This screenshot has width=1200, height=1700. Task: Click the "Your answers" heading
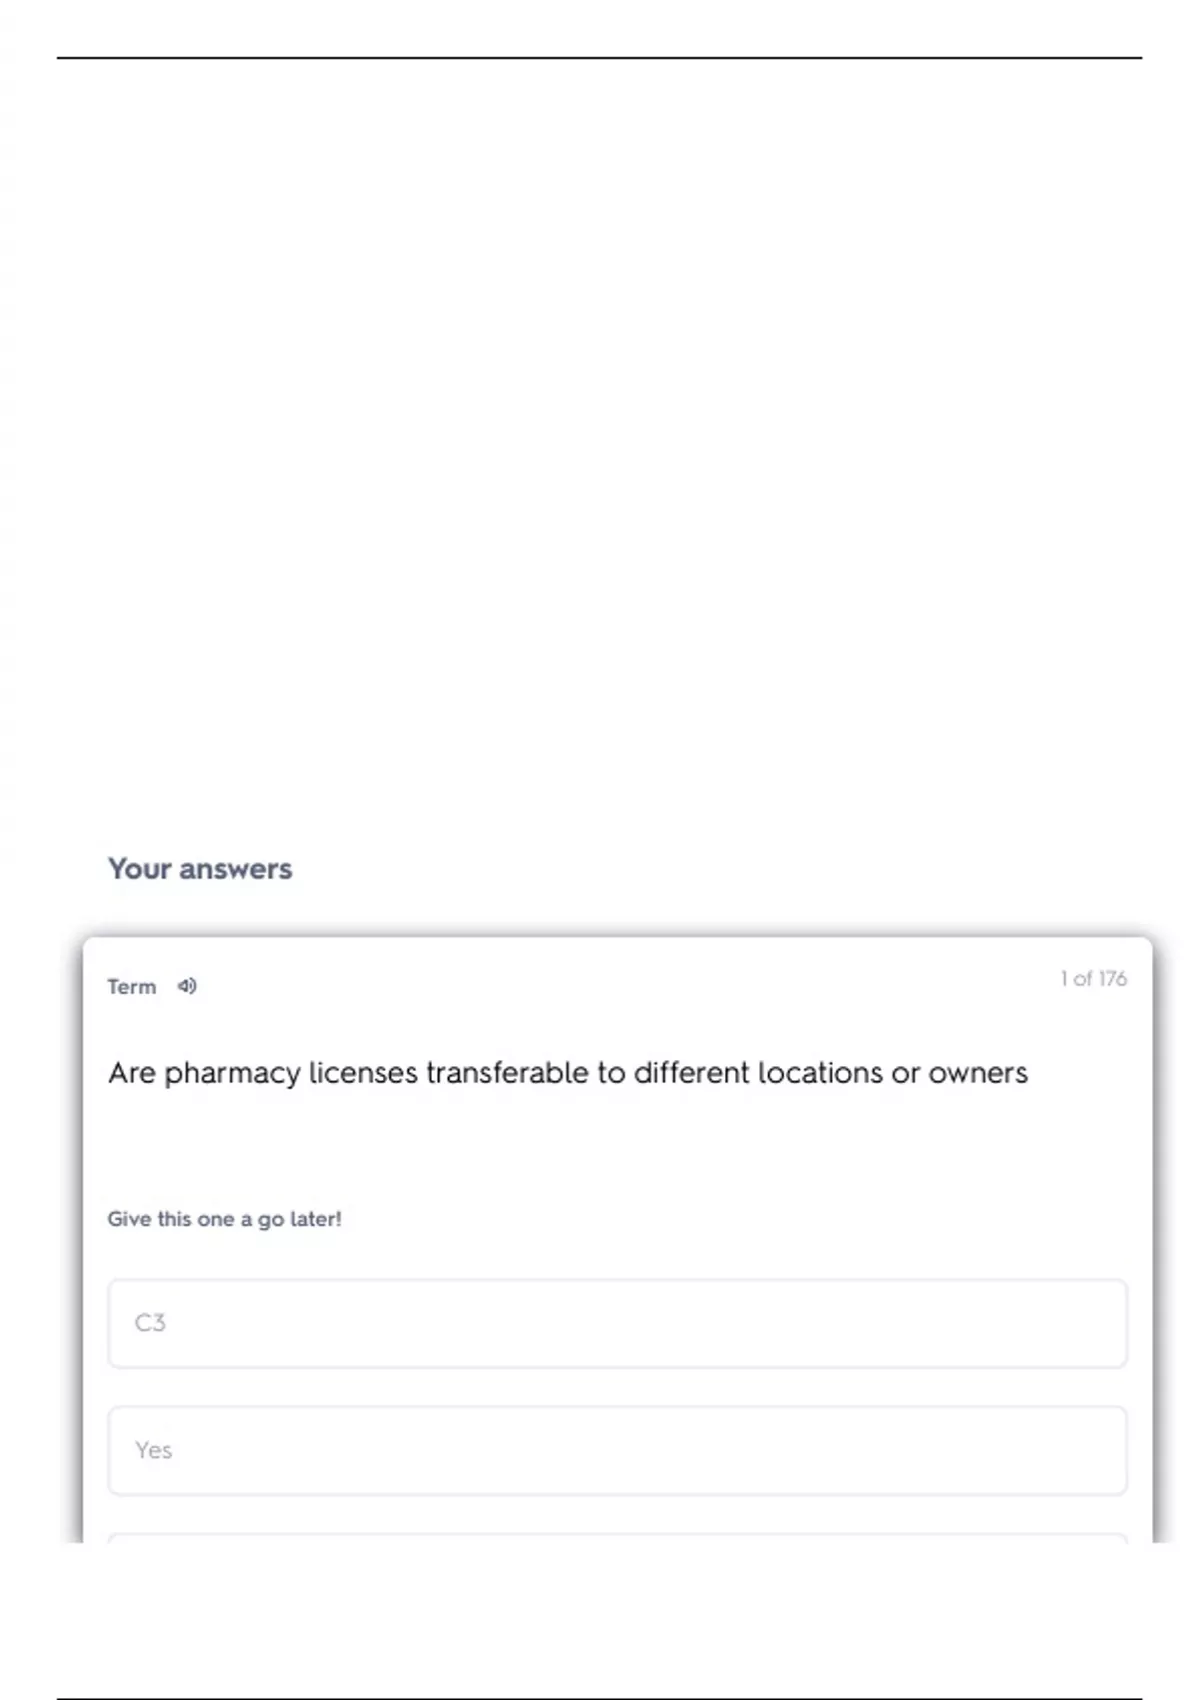click(200, 868)
